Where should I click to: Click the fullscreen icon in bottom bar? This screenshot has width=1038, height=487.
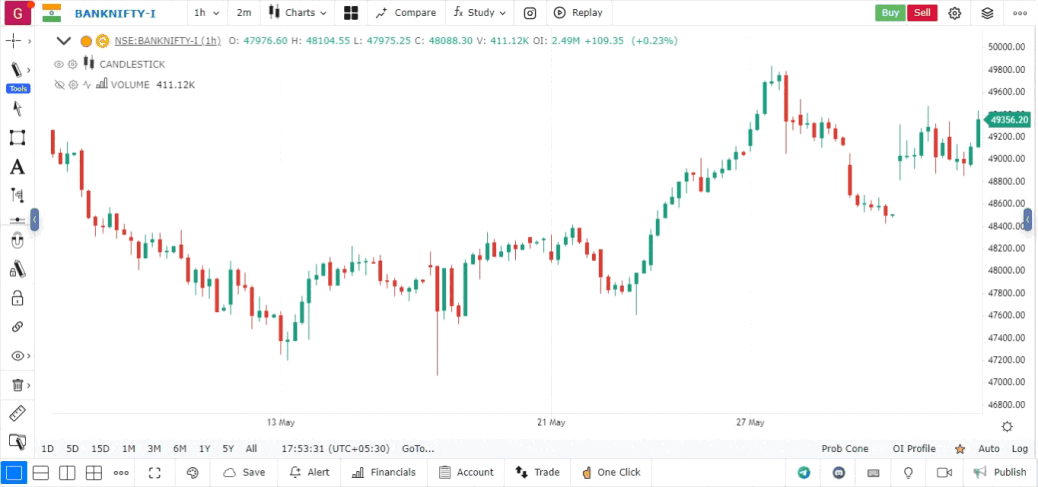(x=155, y=473)
